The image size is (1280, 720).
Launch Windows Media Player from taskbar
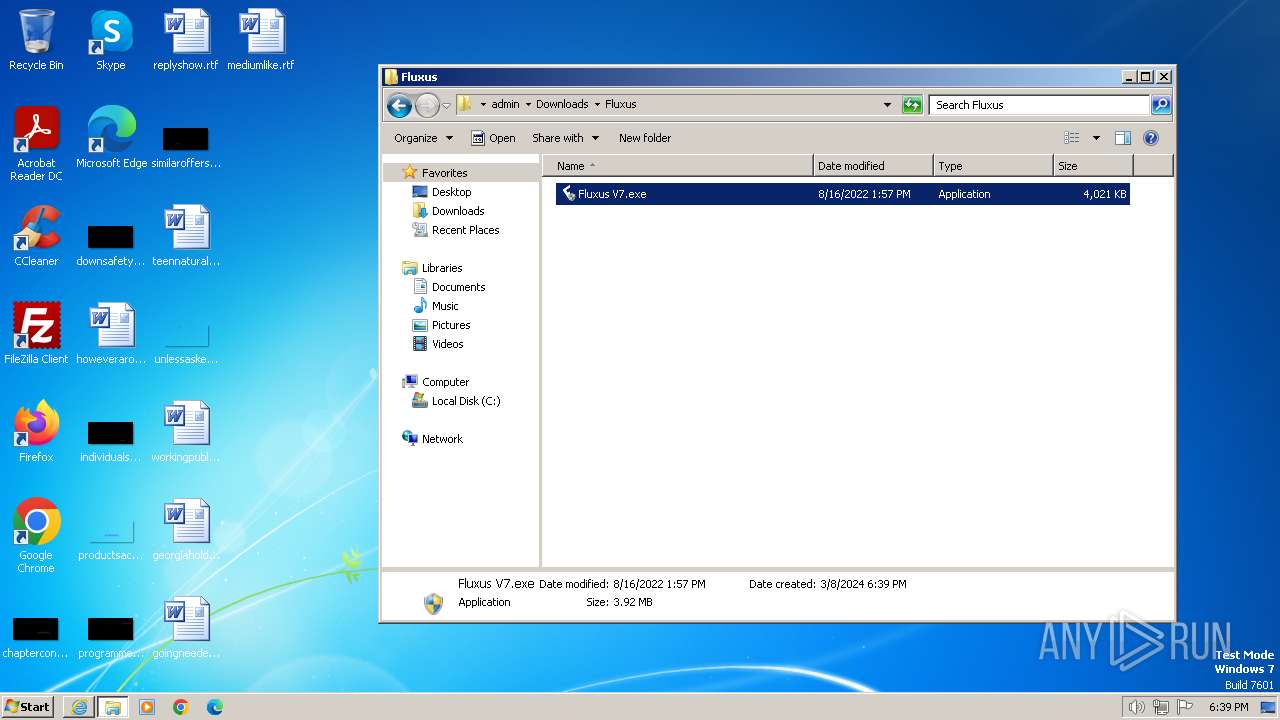pyautogui.click(x=147, y=707)
